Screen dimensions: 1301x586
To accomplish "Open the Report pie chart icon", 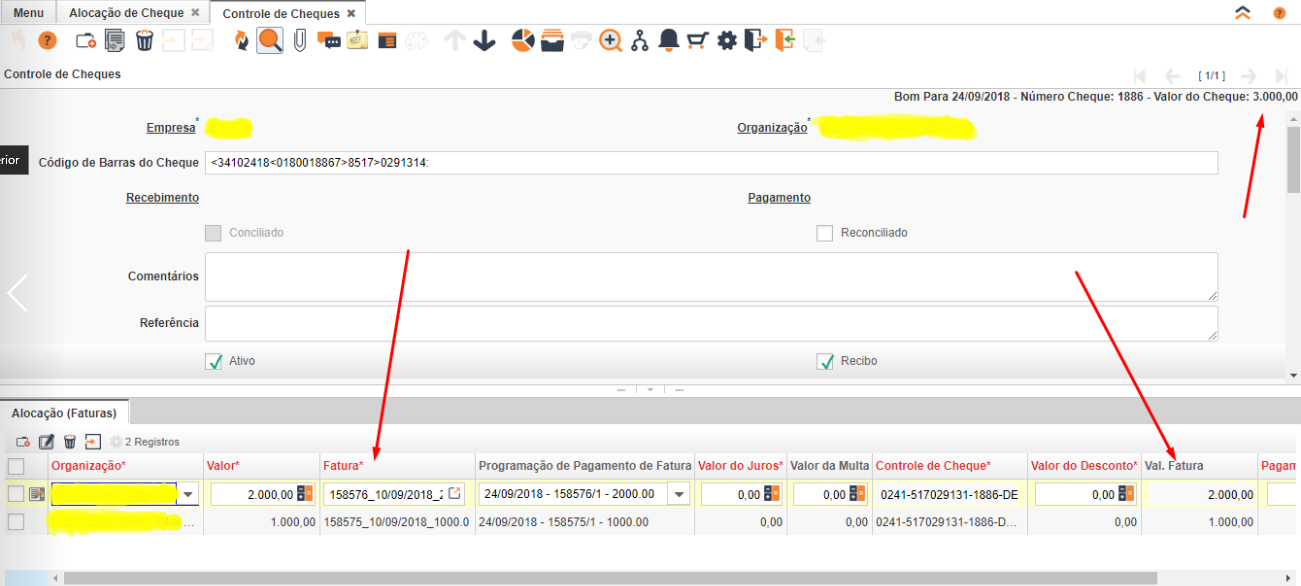I will [523, 41].
